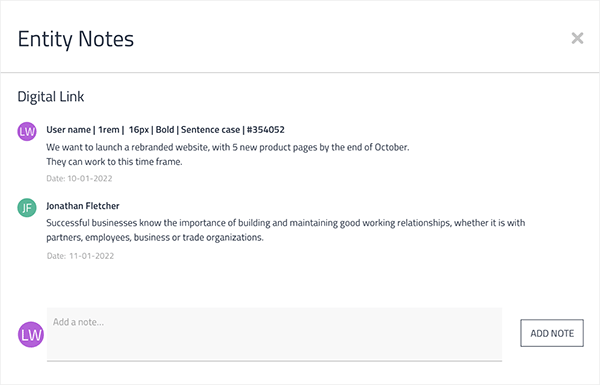Click the #354052 color code text
Image resolution: width=600 pixels, height=385 pixels.
(266, 130)
